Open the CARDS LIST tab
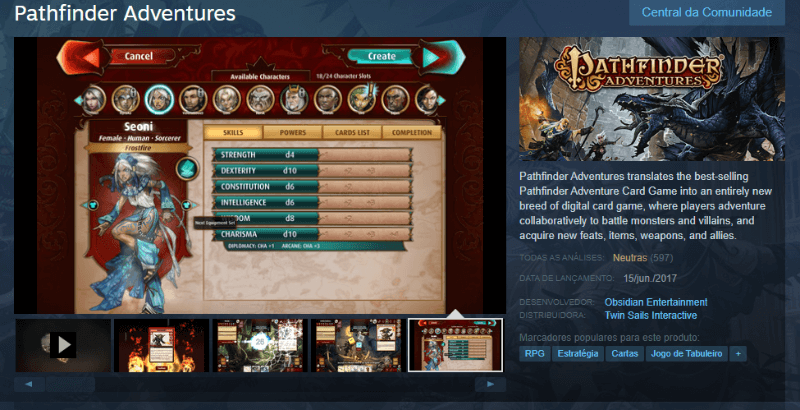The width and height of the screenshot is (800, 410). (352, 133)
